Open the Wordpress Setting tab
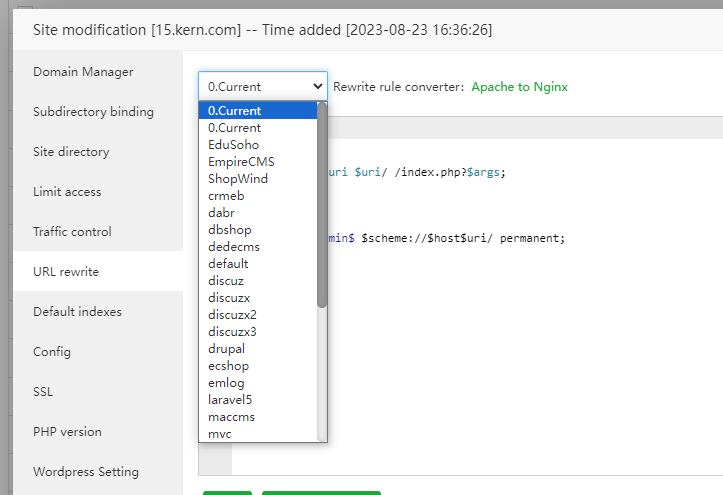Screen dimensions: 723x495 86,472
